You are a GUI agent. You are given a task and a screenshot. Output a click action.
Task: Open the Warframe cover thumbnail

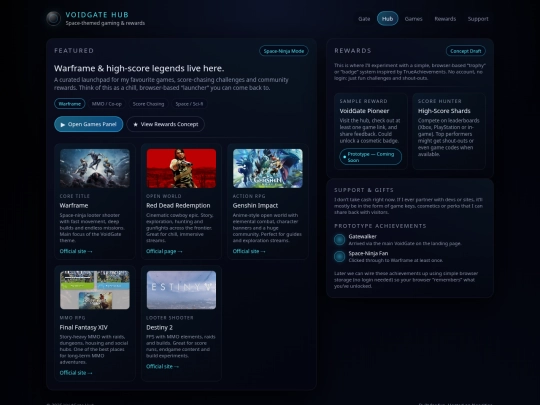(x=95, y=168)
